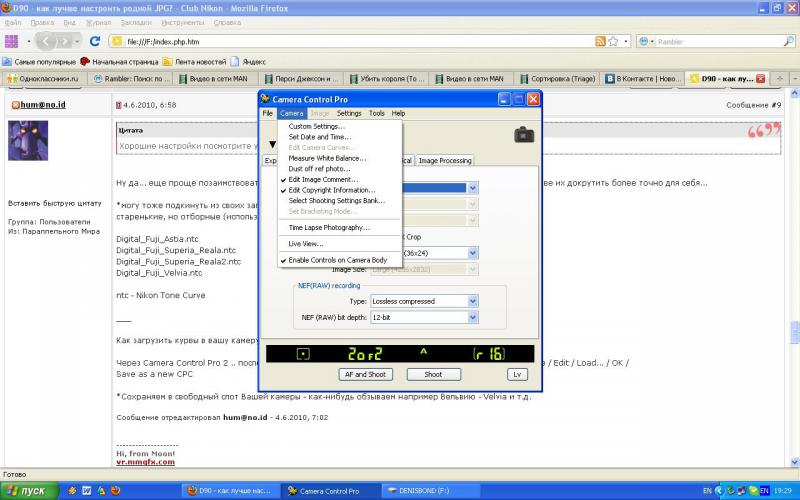This screenshot has width=800, height=500.
Task: Click the Firefox page vertical scrollbar thumb
Action: (x=794, y=333)
